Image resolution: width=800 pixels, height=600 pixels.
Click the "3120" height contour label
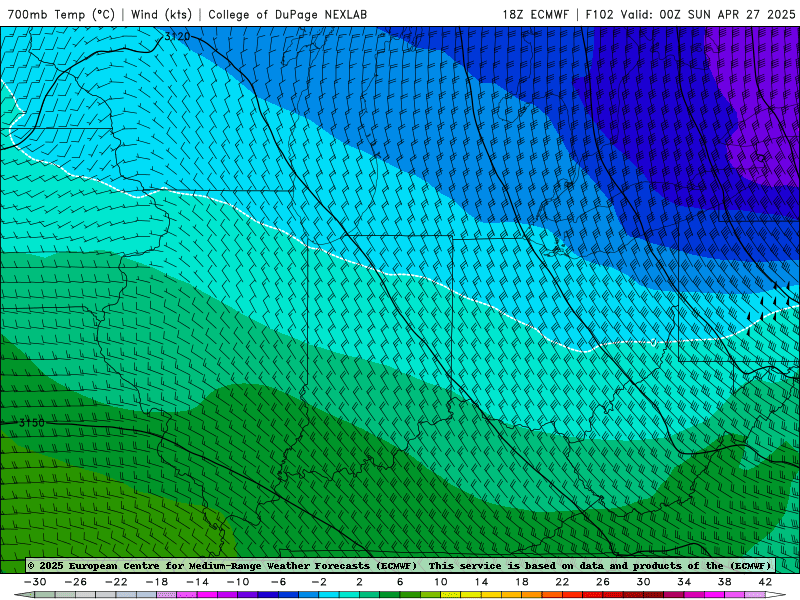[x=177, y=36]
